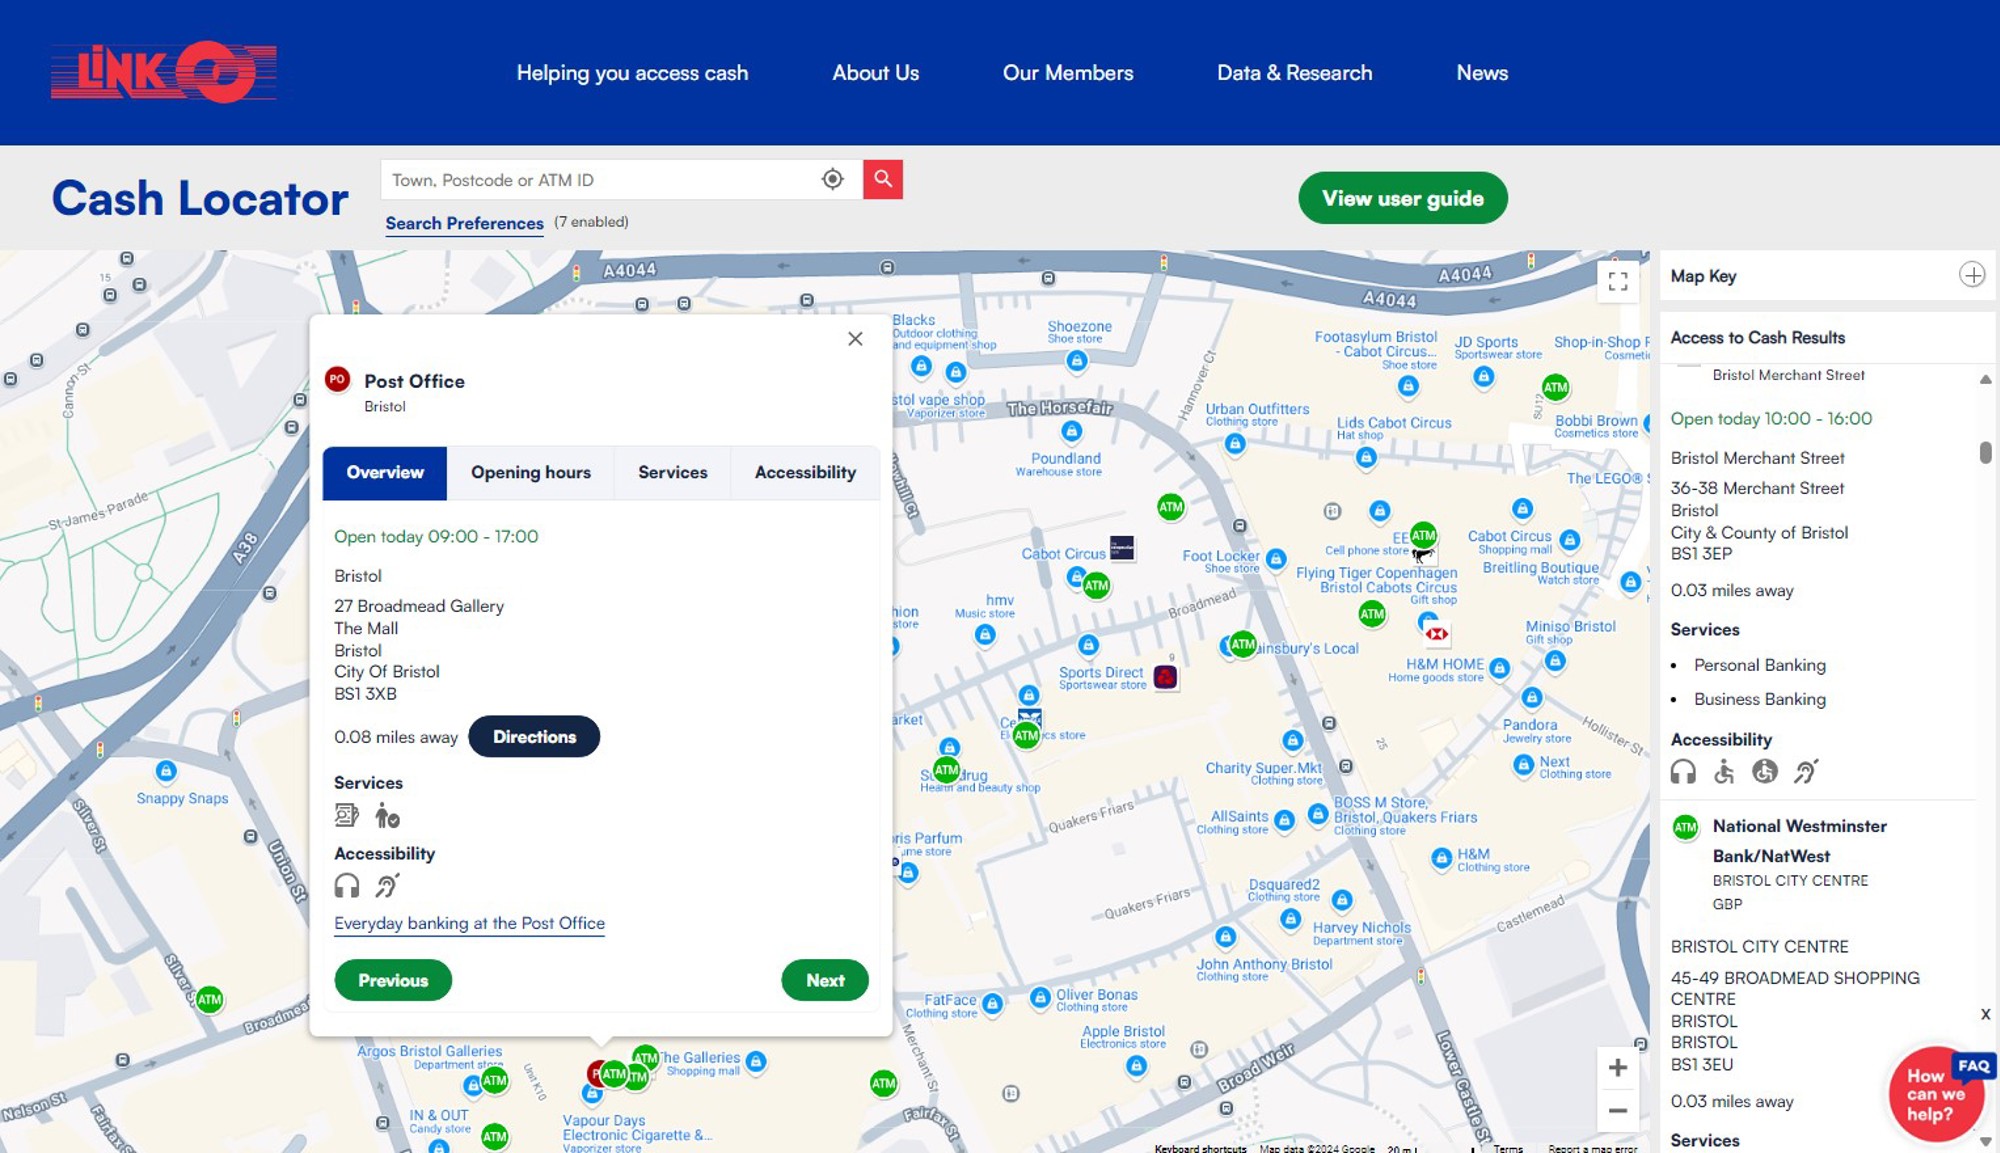Switch to the Opening hours tab
The image size is (2000, 1153).
click(x=530, y=472)
